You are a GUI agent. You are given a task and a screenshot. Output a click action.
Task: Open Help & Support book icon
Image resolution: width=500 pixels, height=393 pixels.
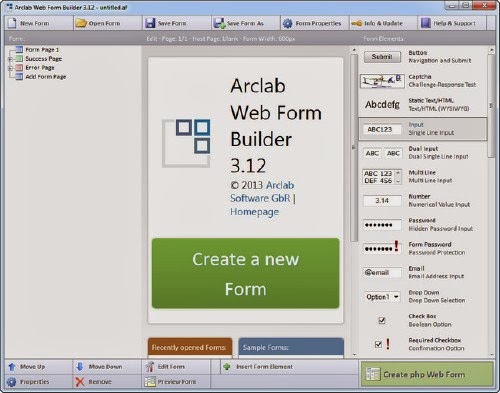click(x=426, y=23)
